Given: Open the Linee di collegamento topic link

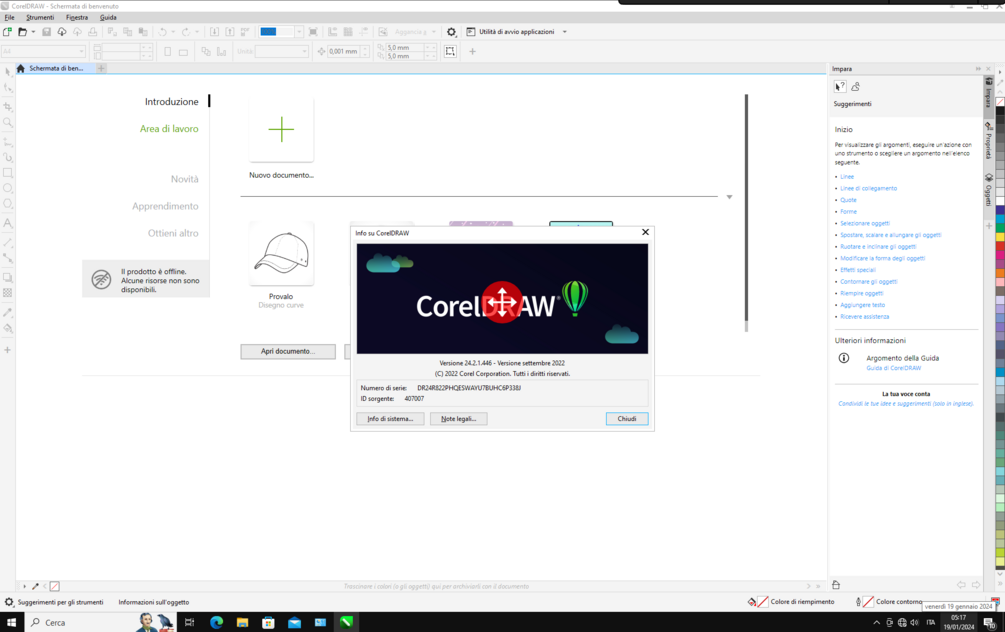Looking at the screenshot, I should click(x=868, y=188).
